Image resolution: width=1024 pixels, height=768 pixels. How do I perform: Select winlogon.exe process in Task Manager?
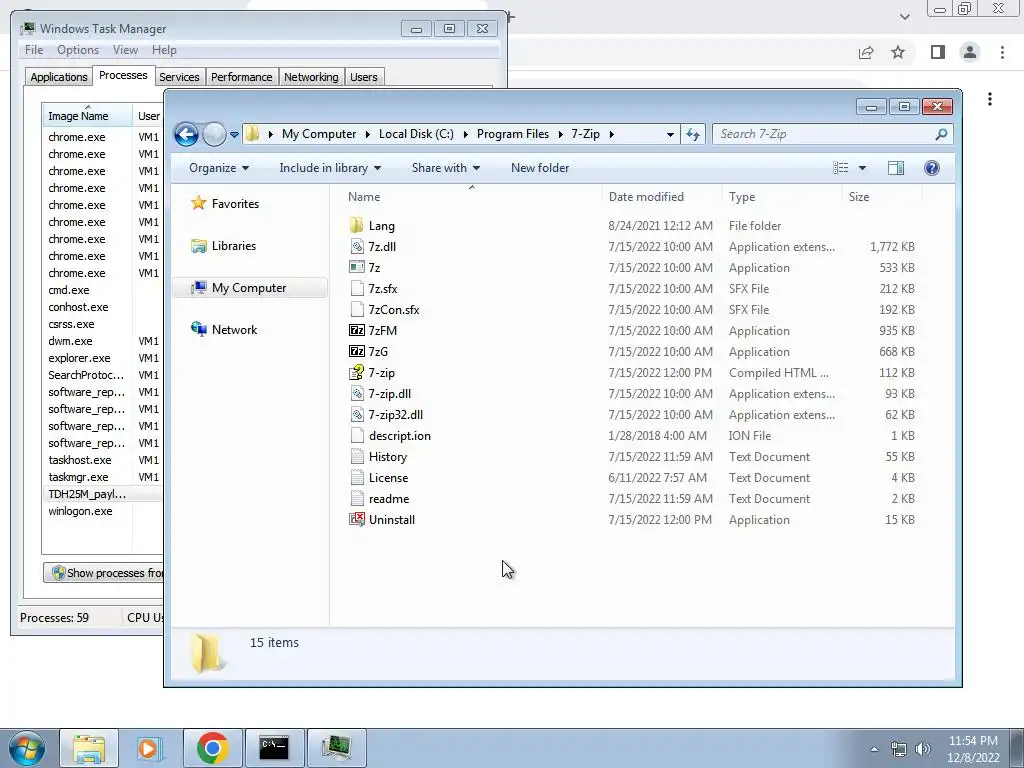[x=103, y=511]
